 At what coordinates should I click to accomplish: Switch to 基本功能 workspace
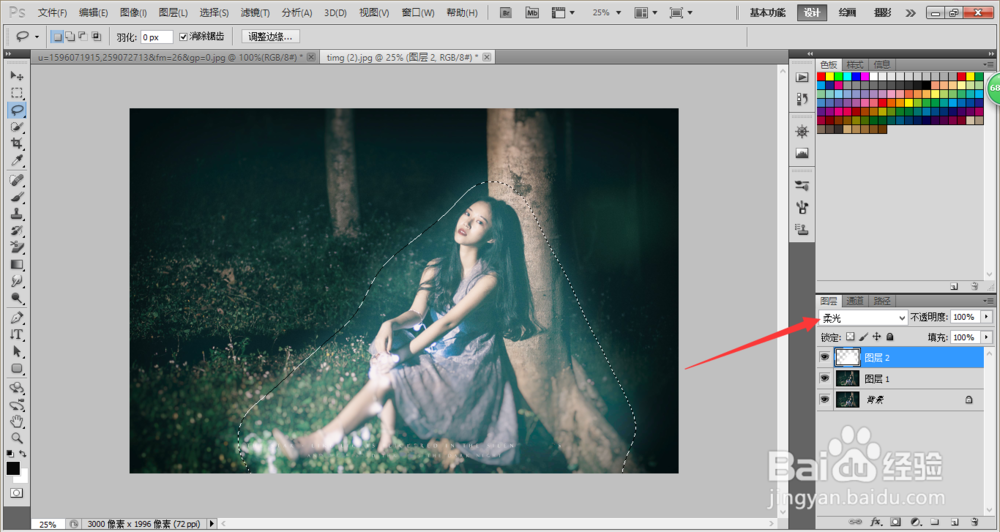pos(767,13)
